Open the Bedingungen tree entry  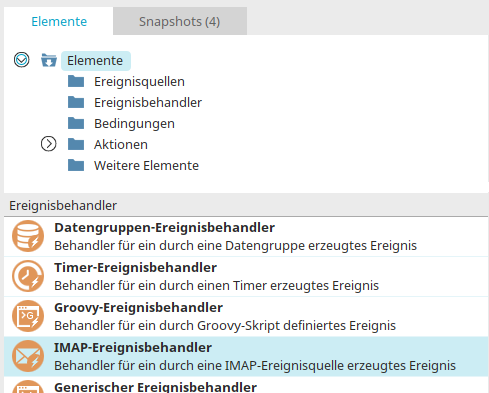[x=134, y=124]
